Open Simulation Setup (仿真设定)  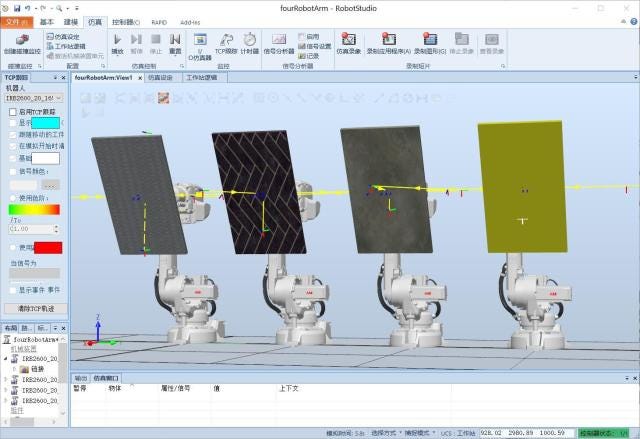pos(63,37)
